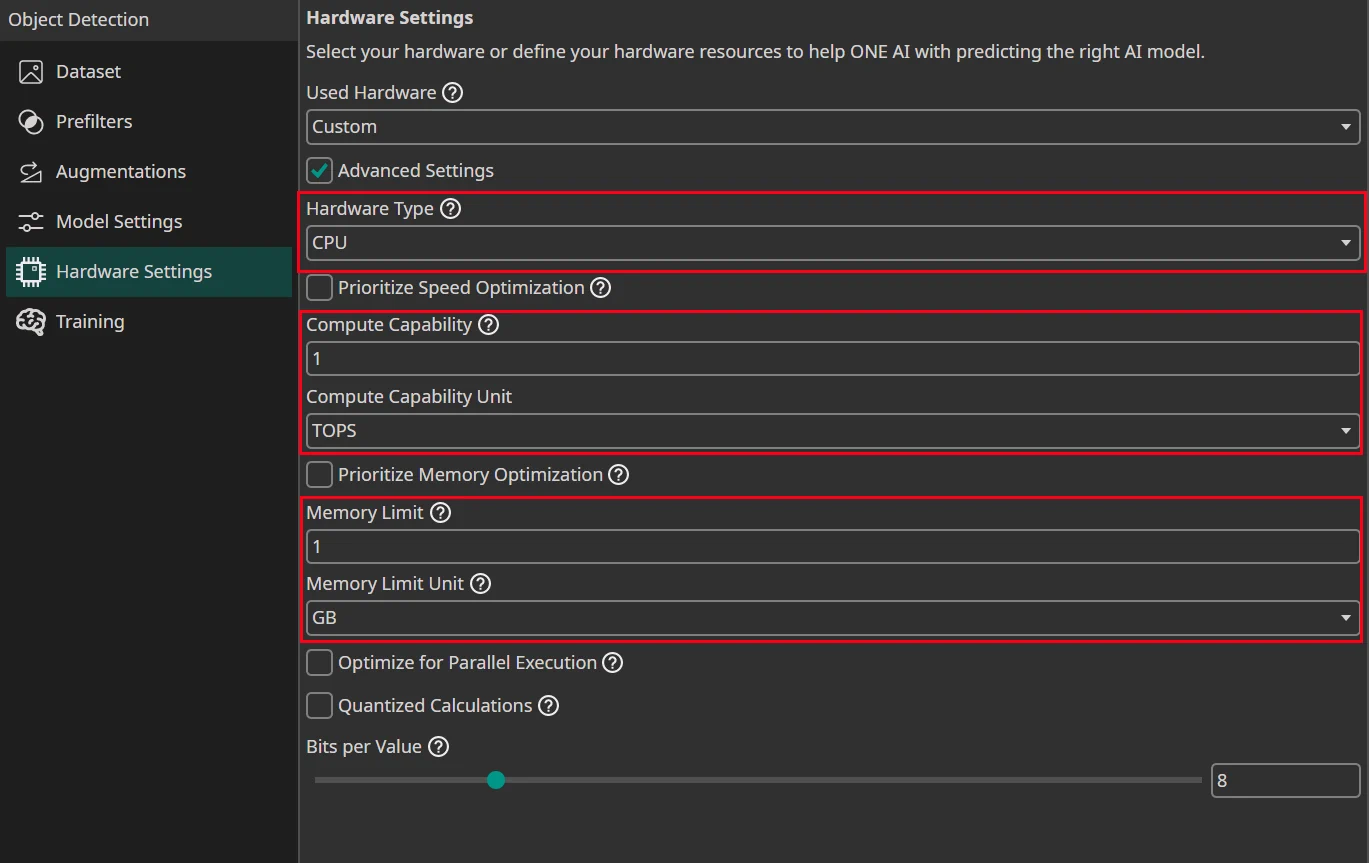1369x863 pixels.
Task: Enable Prioritize Speed Optimization checkbox
Action: click(x=319, y=288)
